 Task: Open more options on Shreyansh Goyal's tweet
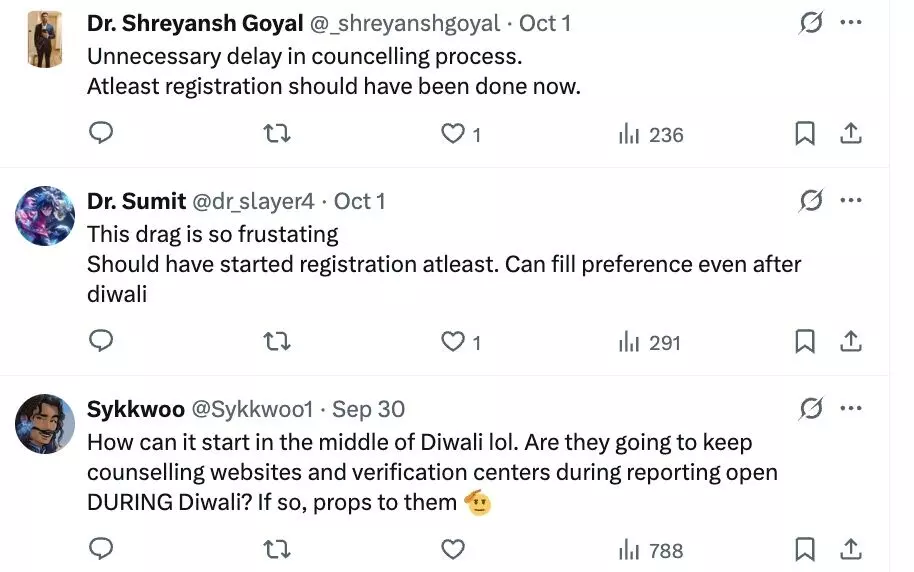pos(851,23)
